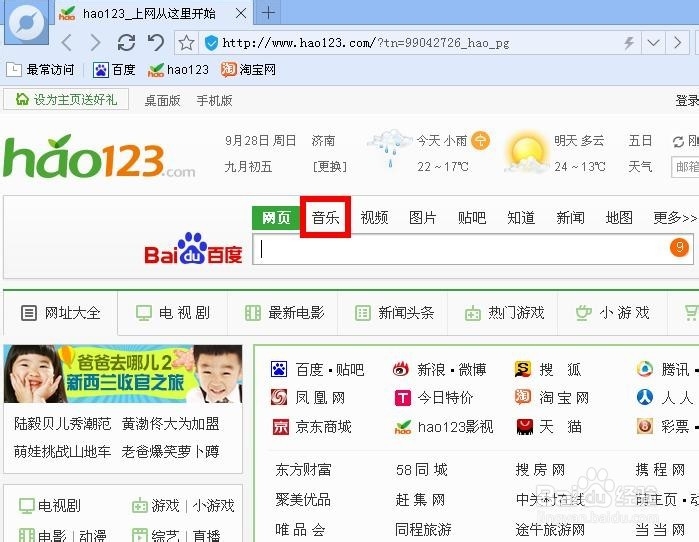Click the rainy weather icon for today

(389, 148)
